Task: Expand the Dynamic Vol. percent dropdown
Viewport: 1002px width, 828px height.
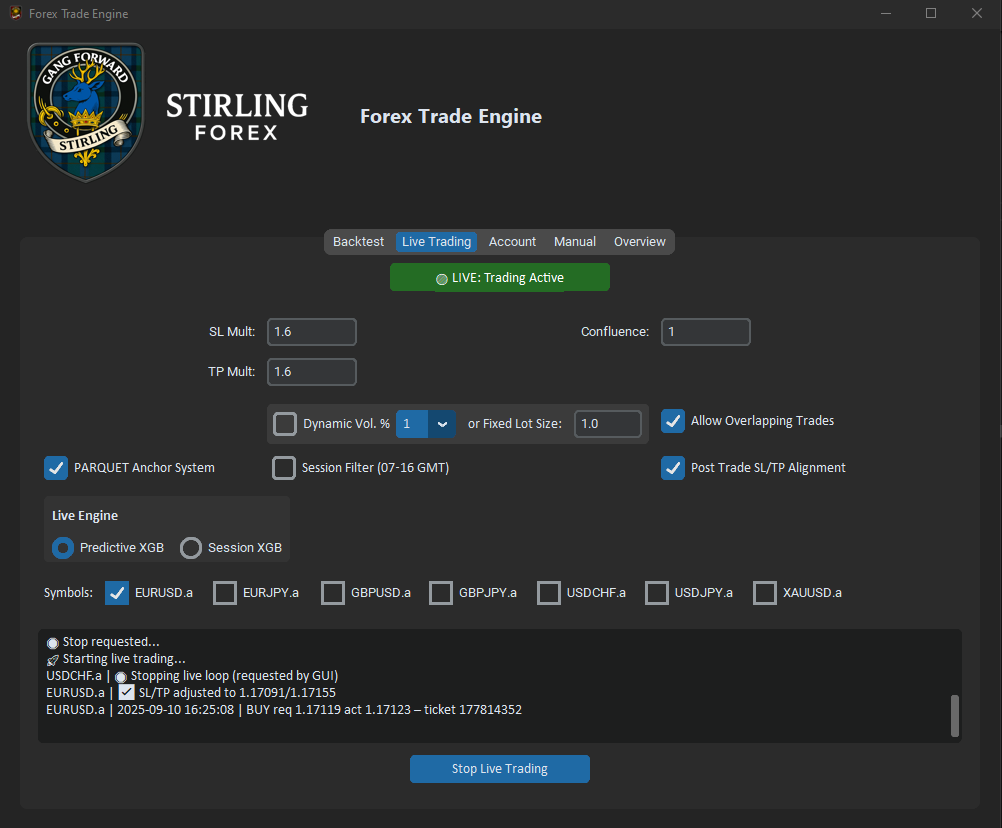Action: pos(442,424)
